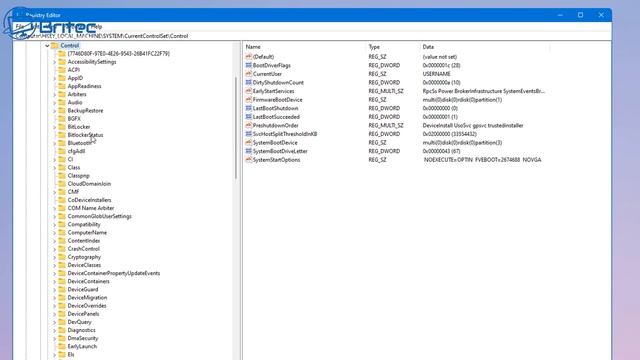
Task: Expand the Class key
Action: pos(55,167)
